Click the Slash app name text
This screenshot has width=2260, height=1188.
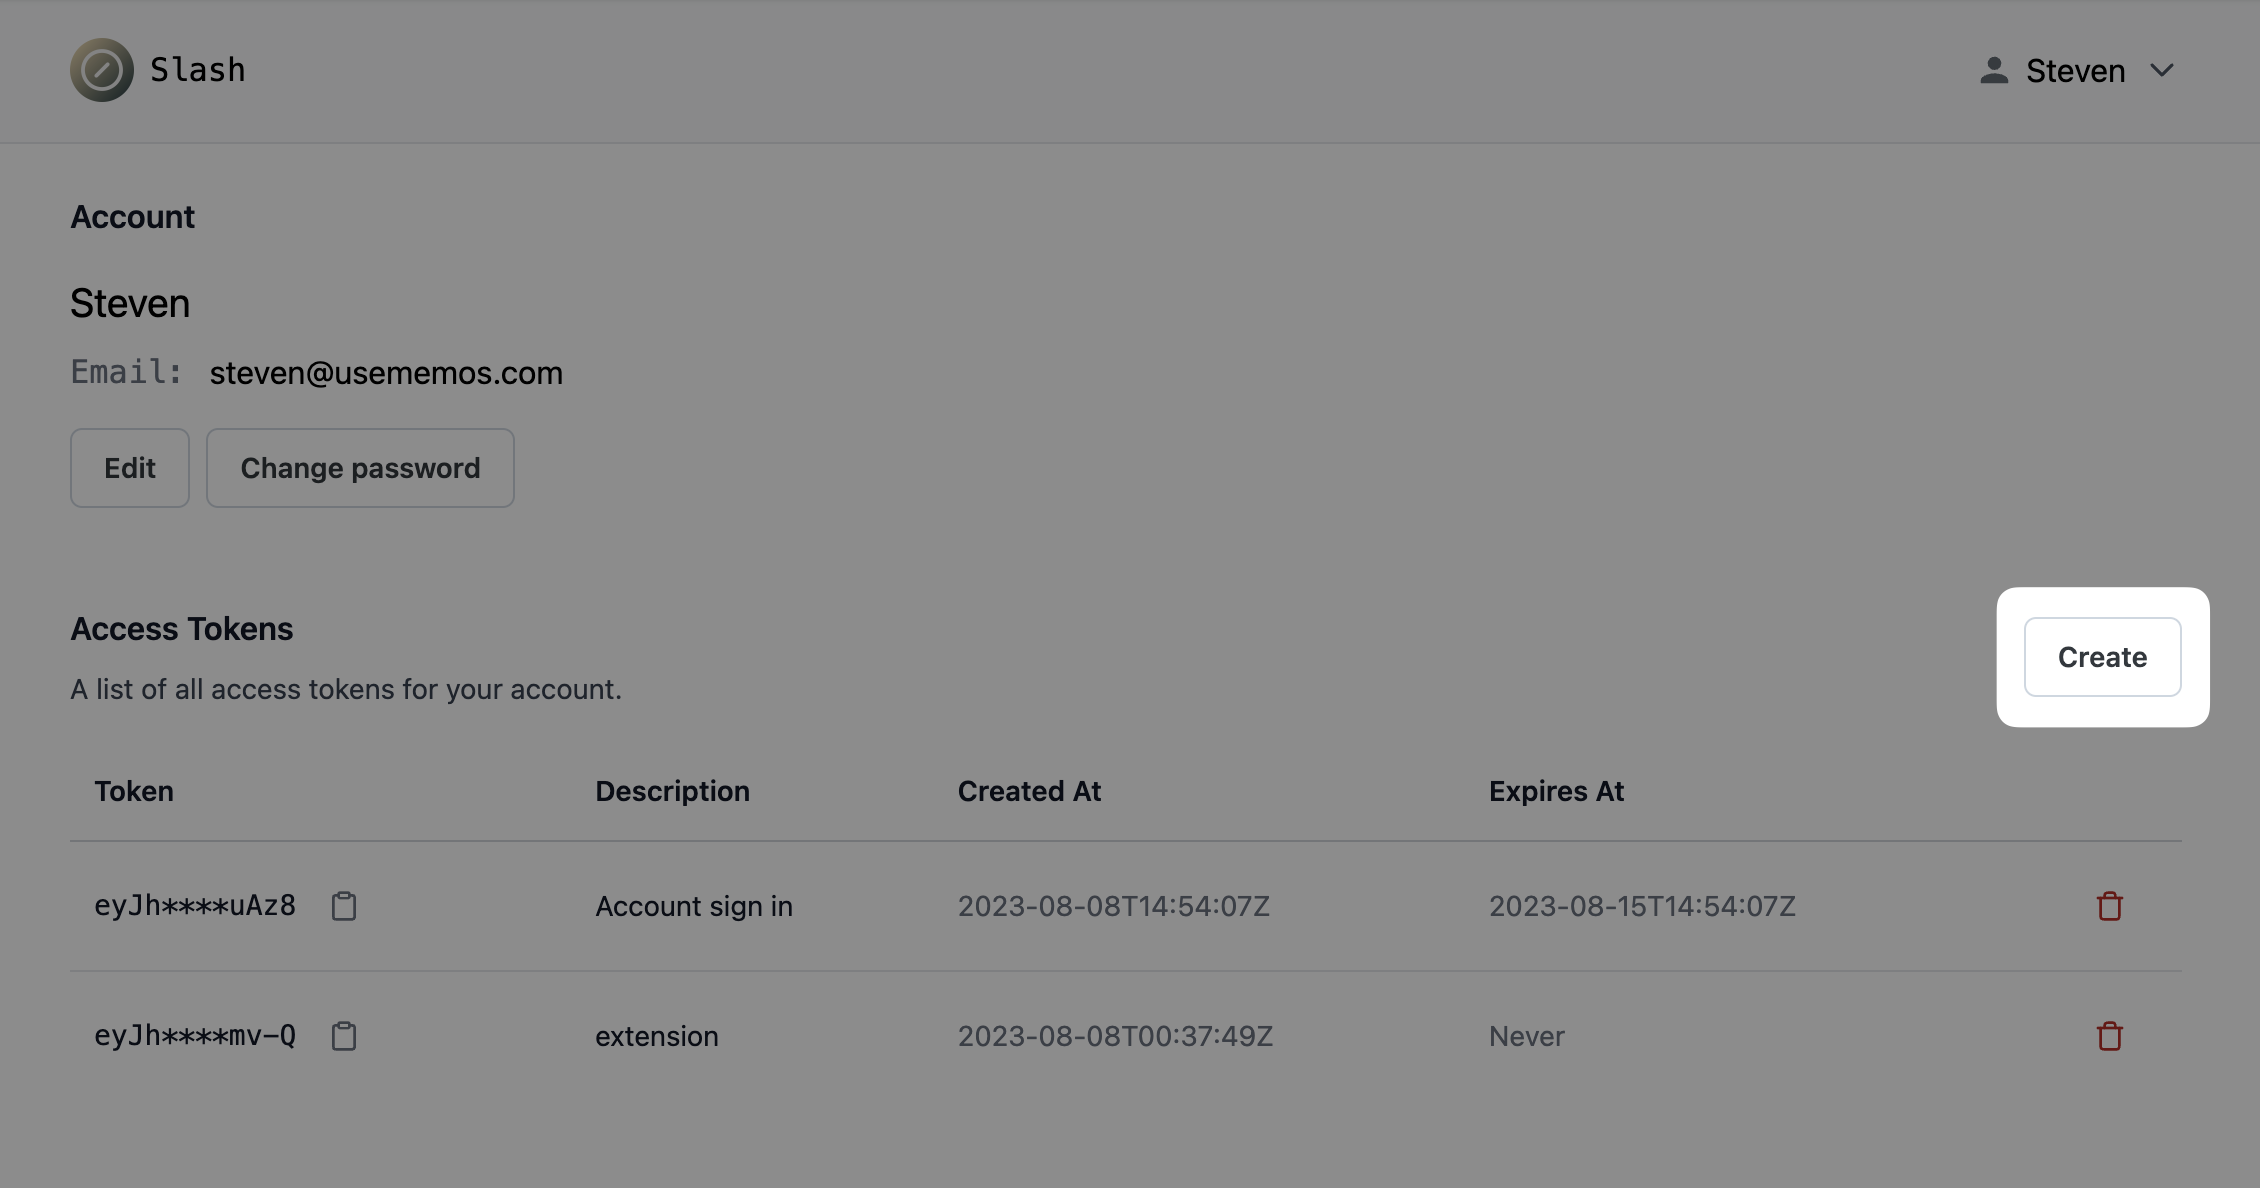click(198, 70)
